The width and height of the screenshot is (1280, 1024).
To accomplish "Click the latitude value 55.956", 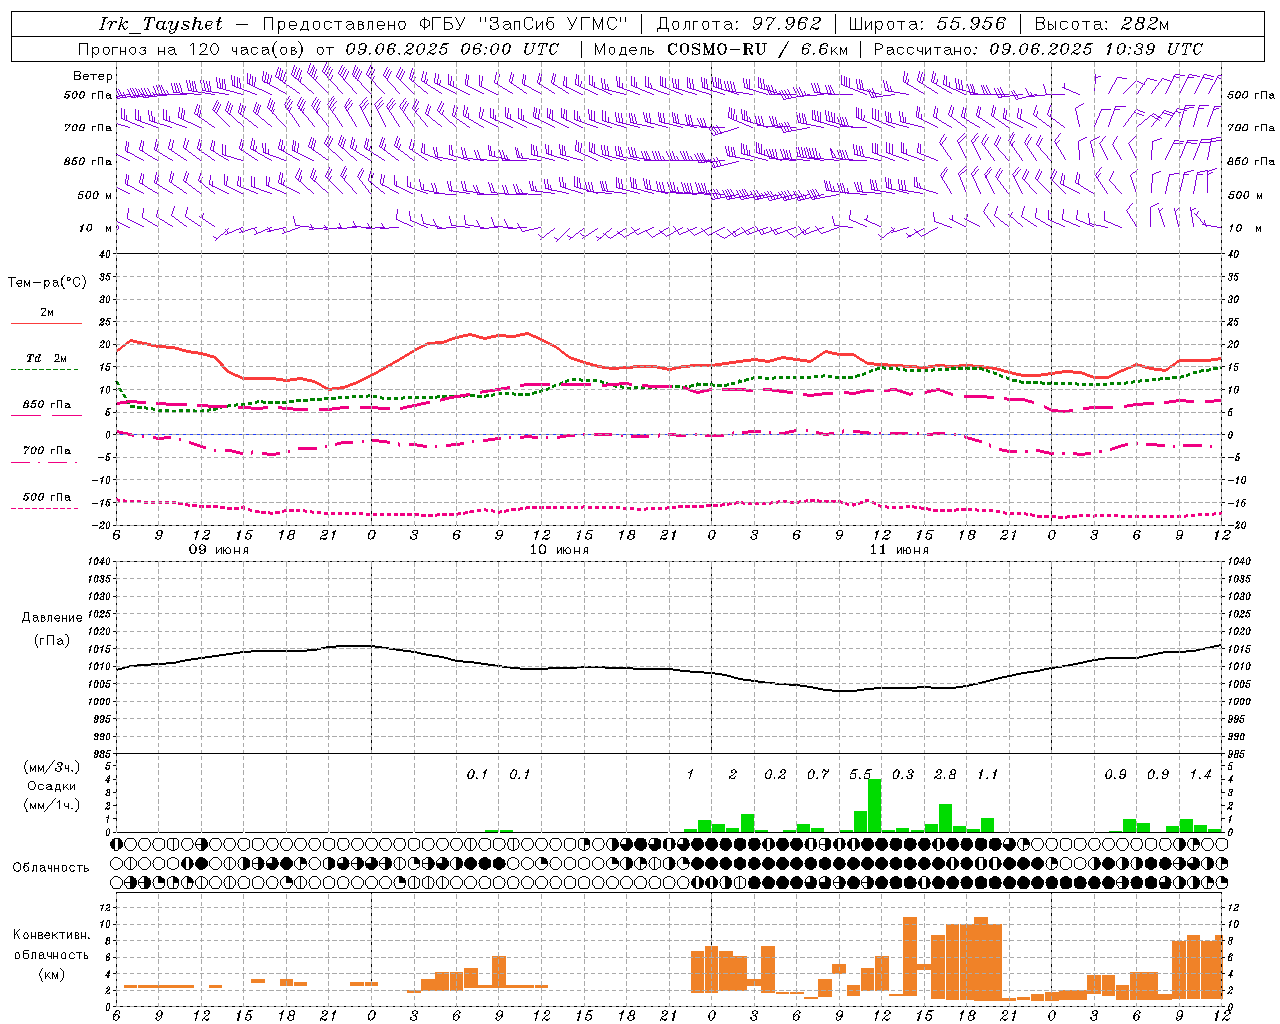I will tap(971, 24).
